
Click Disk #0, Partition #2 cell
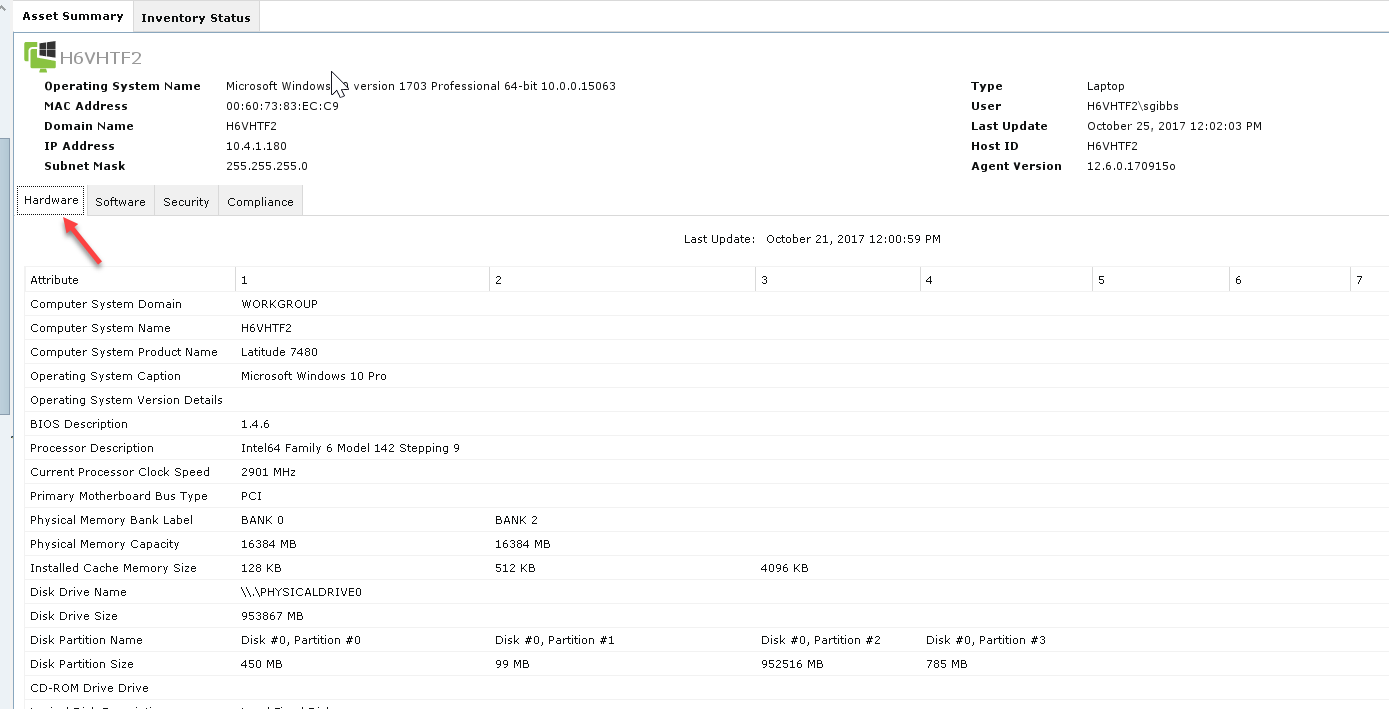[x=821, y=640]
